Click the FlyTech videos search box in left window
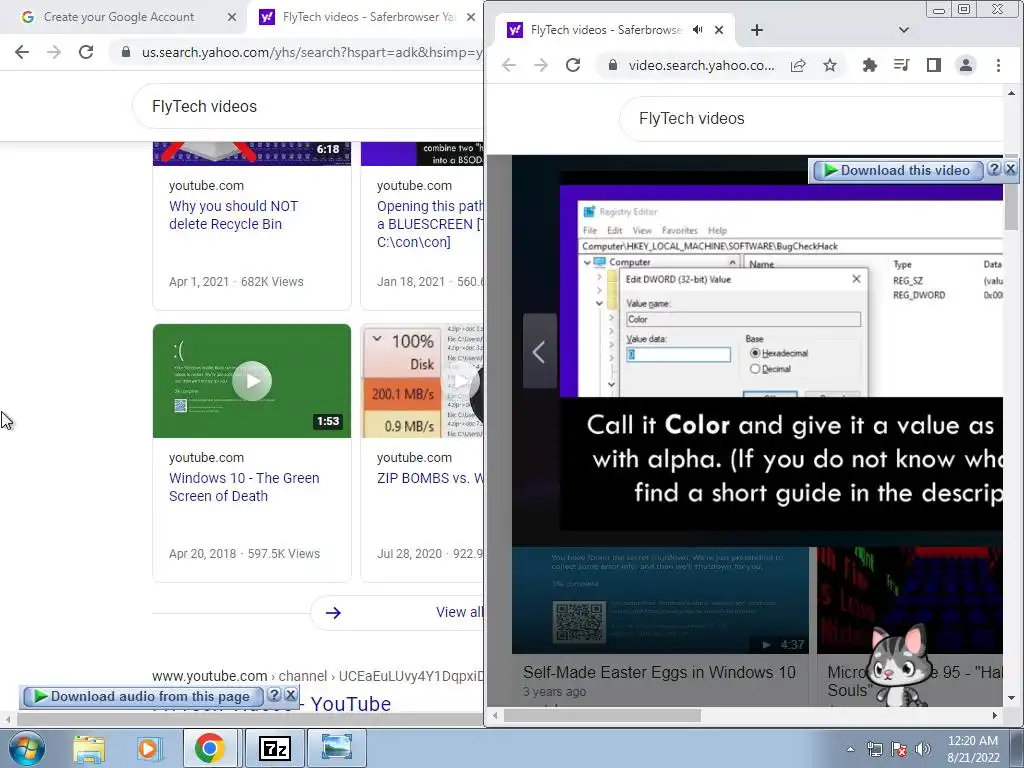This screenshot has width=1024, height=768. tap(307, 106)
